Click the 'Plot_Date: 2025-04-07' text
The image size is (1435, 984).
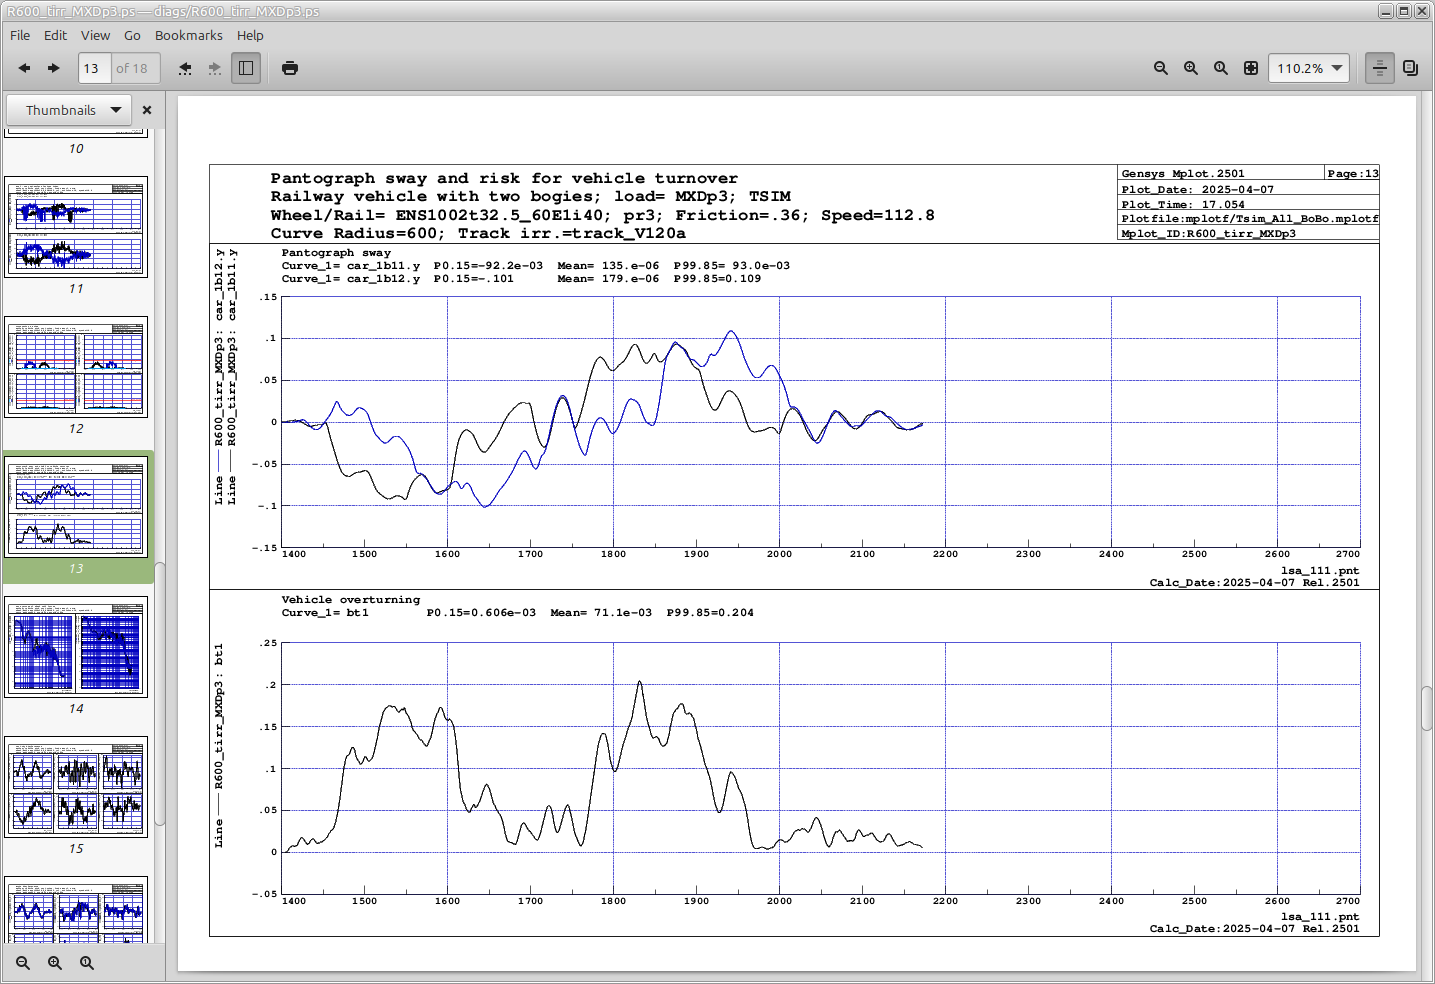point(1198,190)
